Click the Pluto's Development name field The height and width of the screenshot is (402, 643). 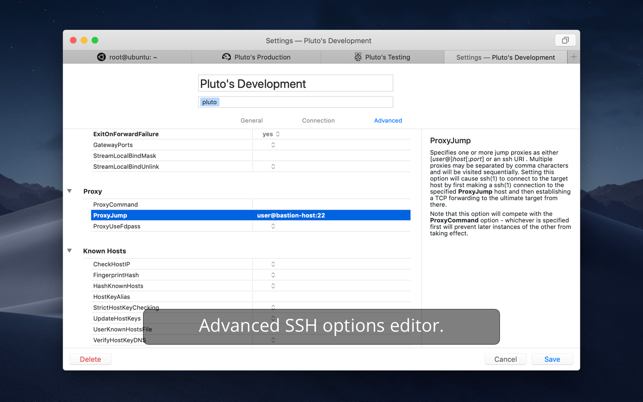pos(295,84)
